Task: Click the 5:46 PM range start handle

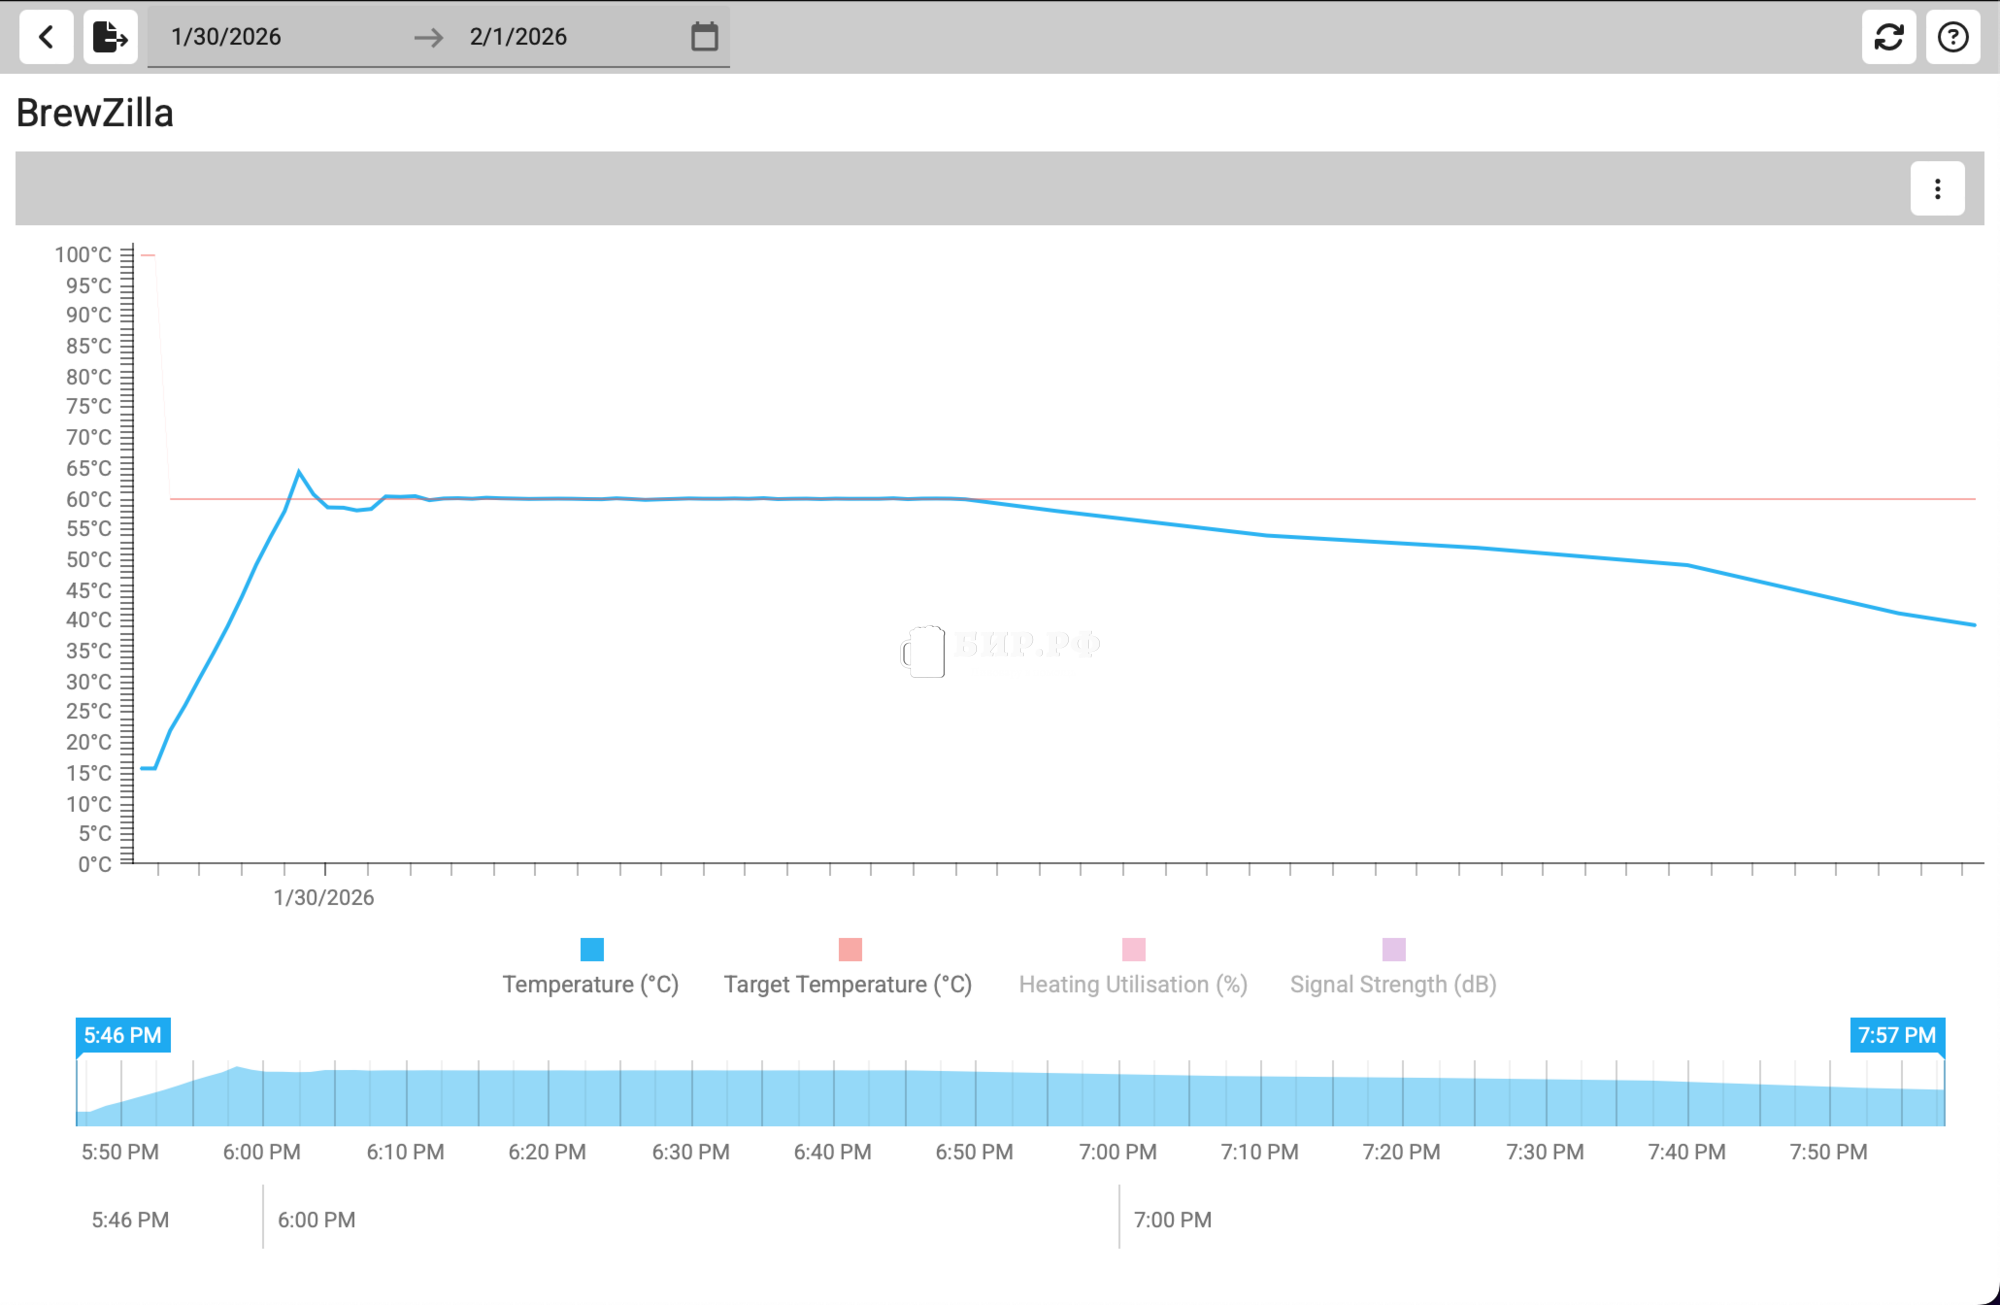Action: pos(123,1035)
